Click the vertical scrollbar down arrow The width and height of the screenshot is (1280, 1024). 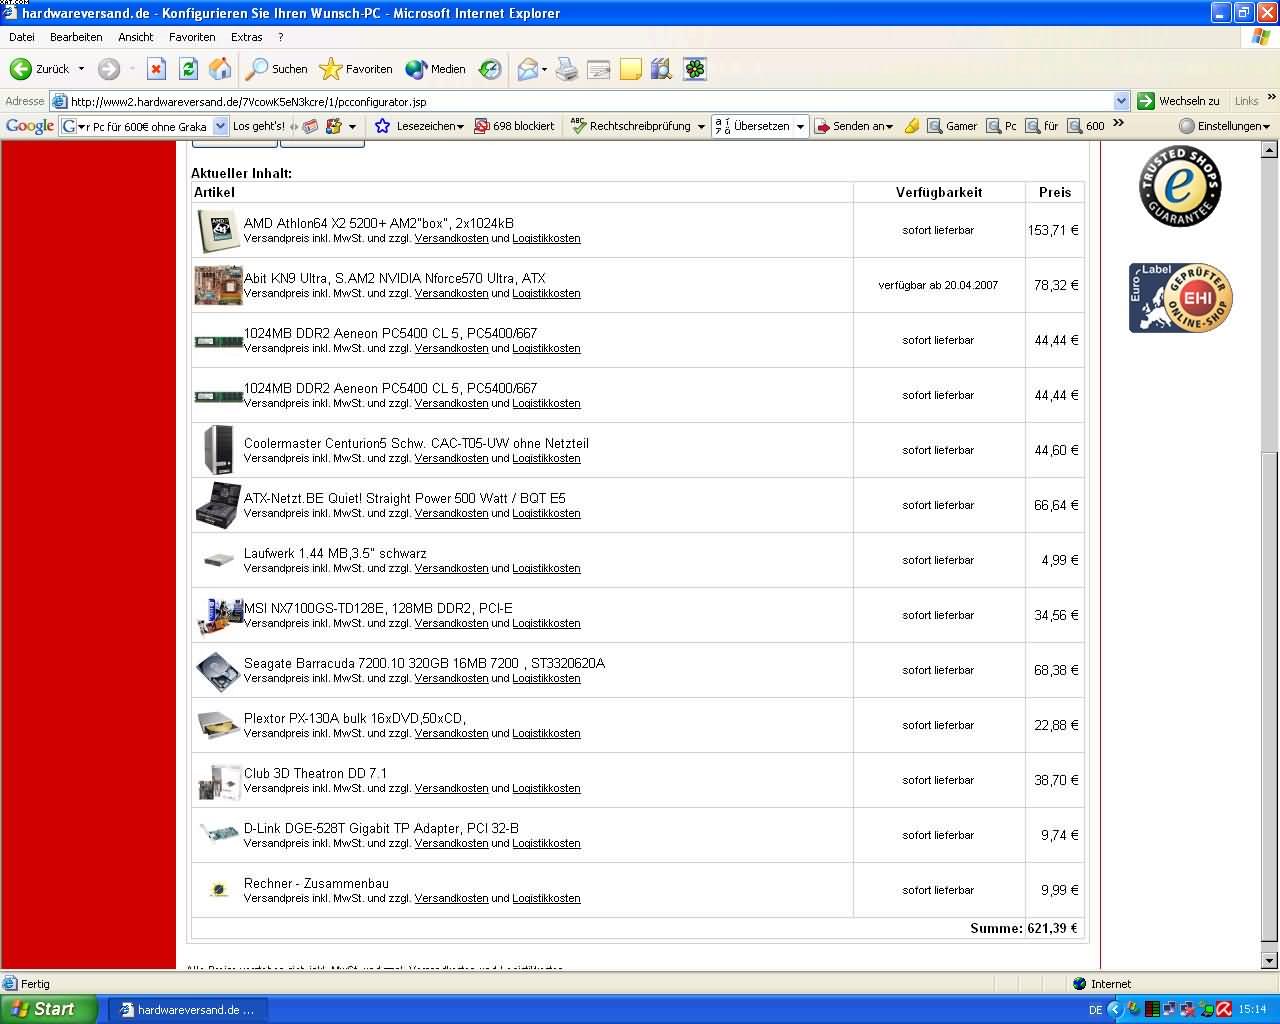click(x=1269, y=960)
